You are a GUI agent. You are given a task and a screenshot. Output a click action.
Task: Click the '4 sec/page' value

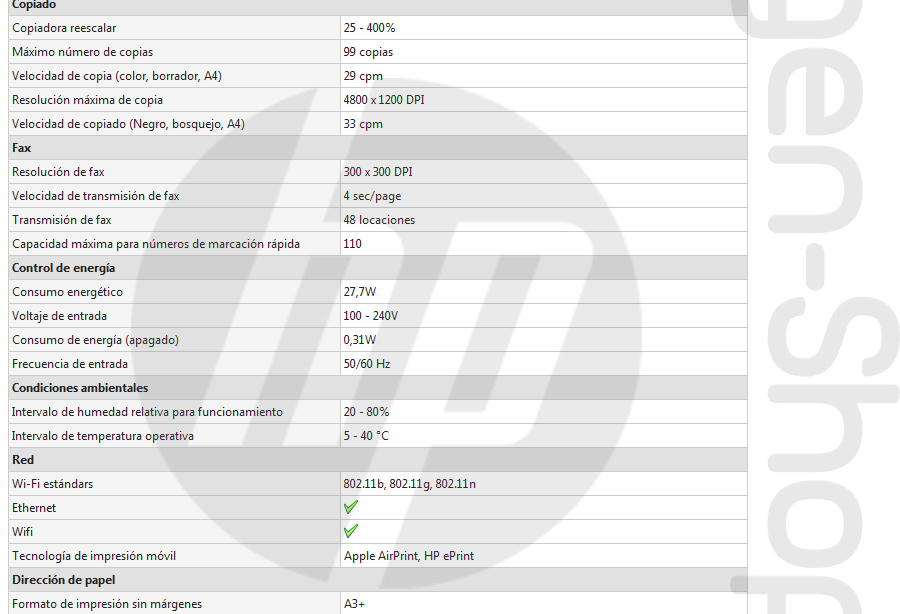click(372, 196)
